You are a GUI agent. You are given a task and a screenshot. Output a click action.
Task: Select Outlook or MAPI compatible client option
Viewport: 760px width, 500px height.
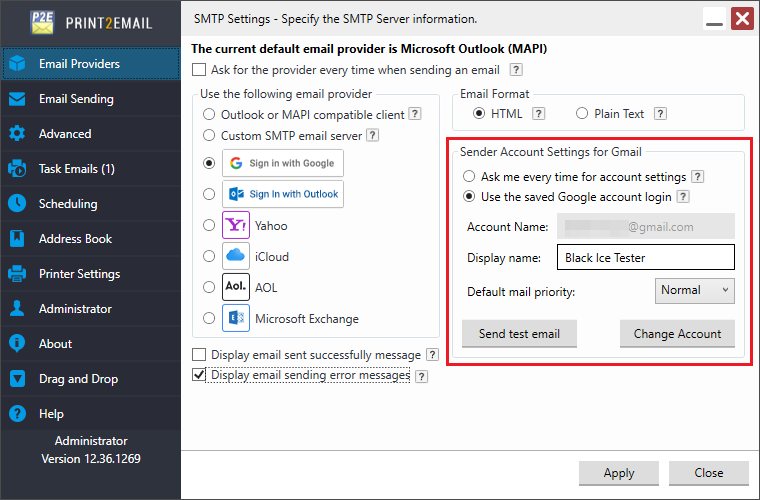(209, 115)
